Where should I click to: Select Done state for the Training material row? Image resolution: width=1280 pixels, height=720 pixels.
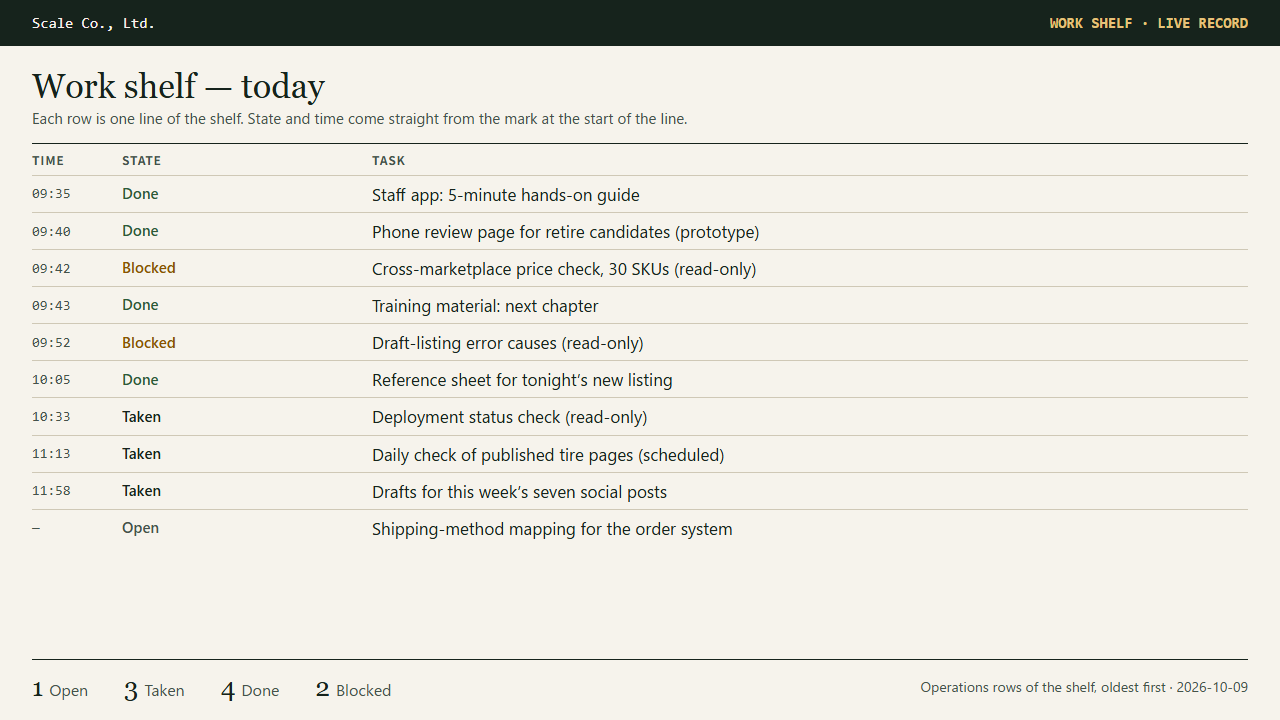[140, 305]
